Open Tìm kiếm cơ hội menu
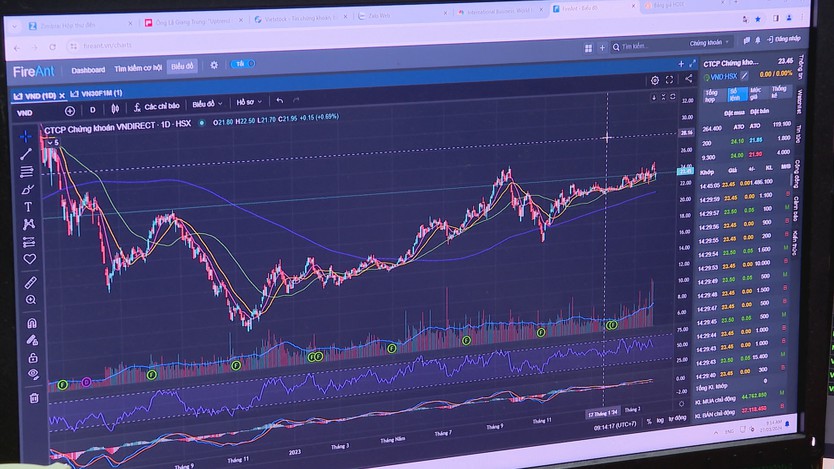Viewport: 834px width, 469px height. pyautogui.click(x=138, y=68)
